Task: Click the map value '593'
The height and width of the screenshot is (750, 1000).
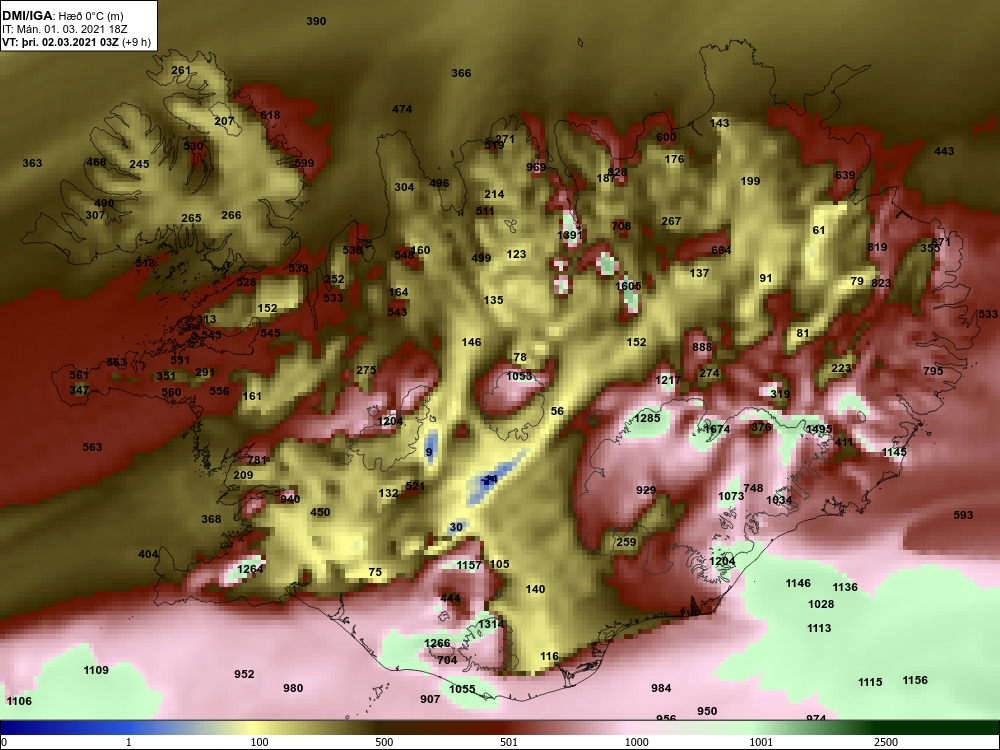Action: click(964, 515)
